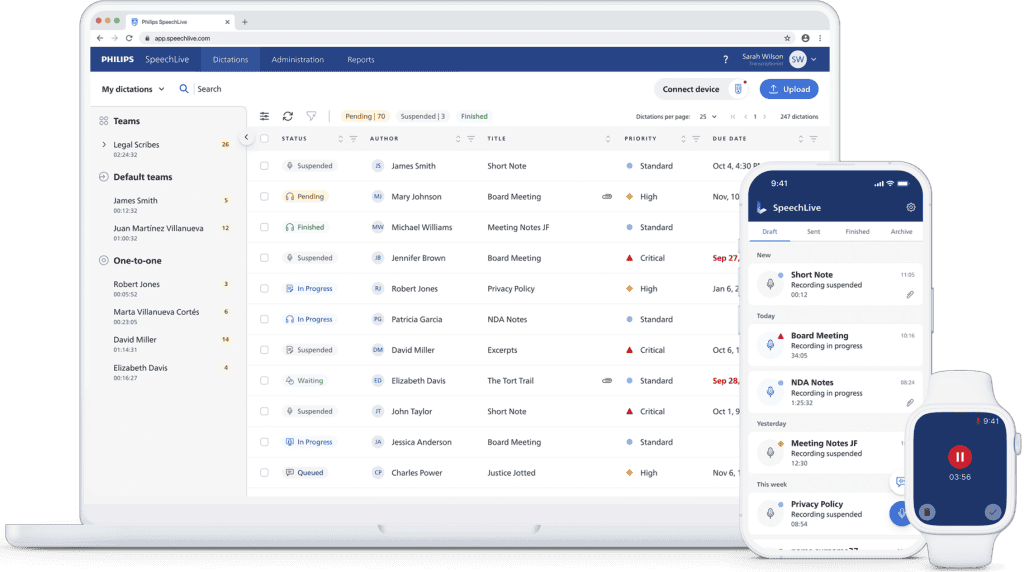The image size is (1024, 572).
Task: Go back in browser history
Action: pos(100,38)
